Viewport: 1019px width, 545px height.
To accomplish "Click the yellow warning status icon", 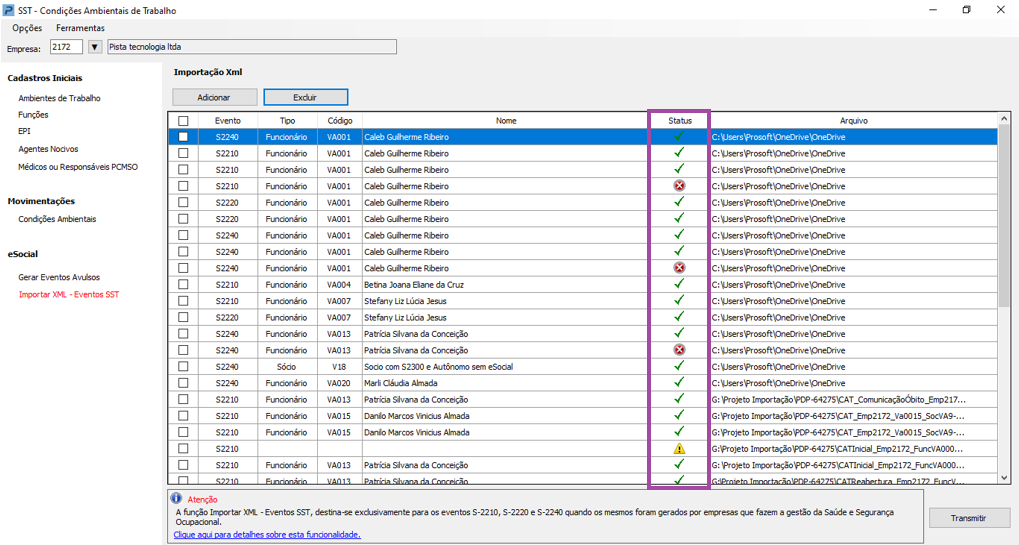I will coord(679,449).
